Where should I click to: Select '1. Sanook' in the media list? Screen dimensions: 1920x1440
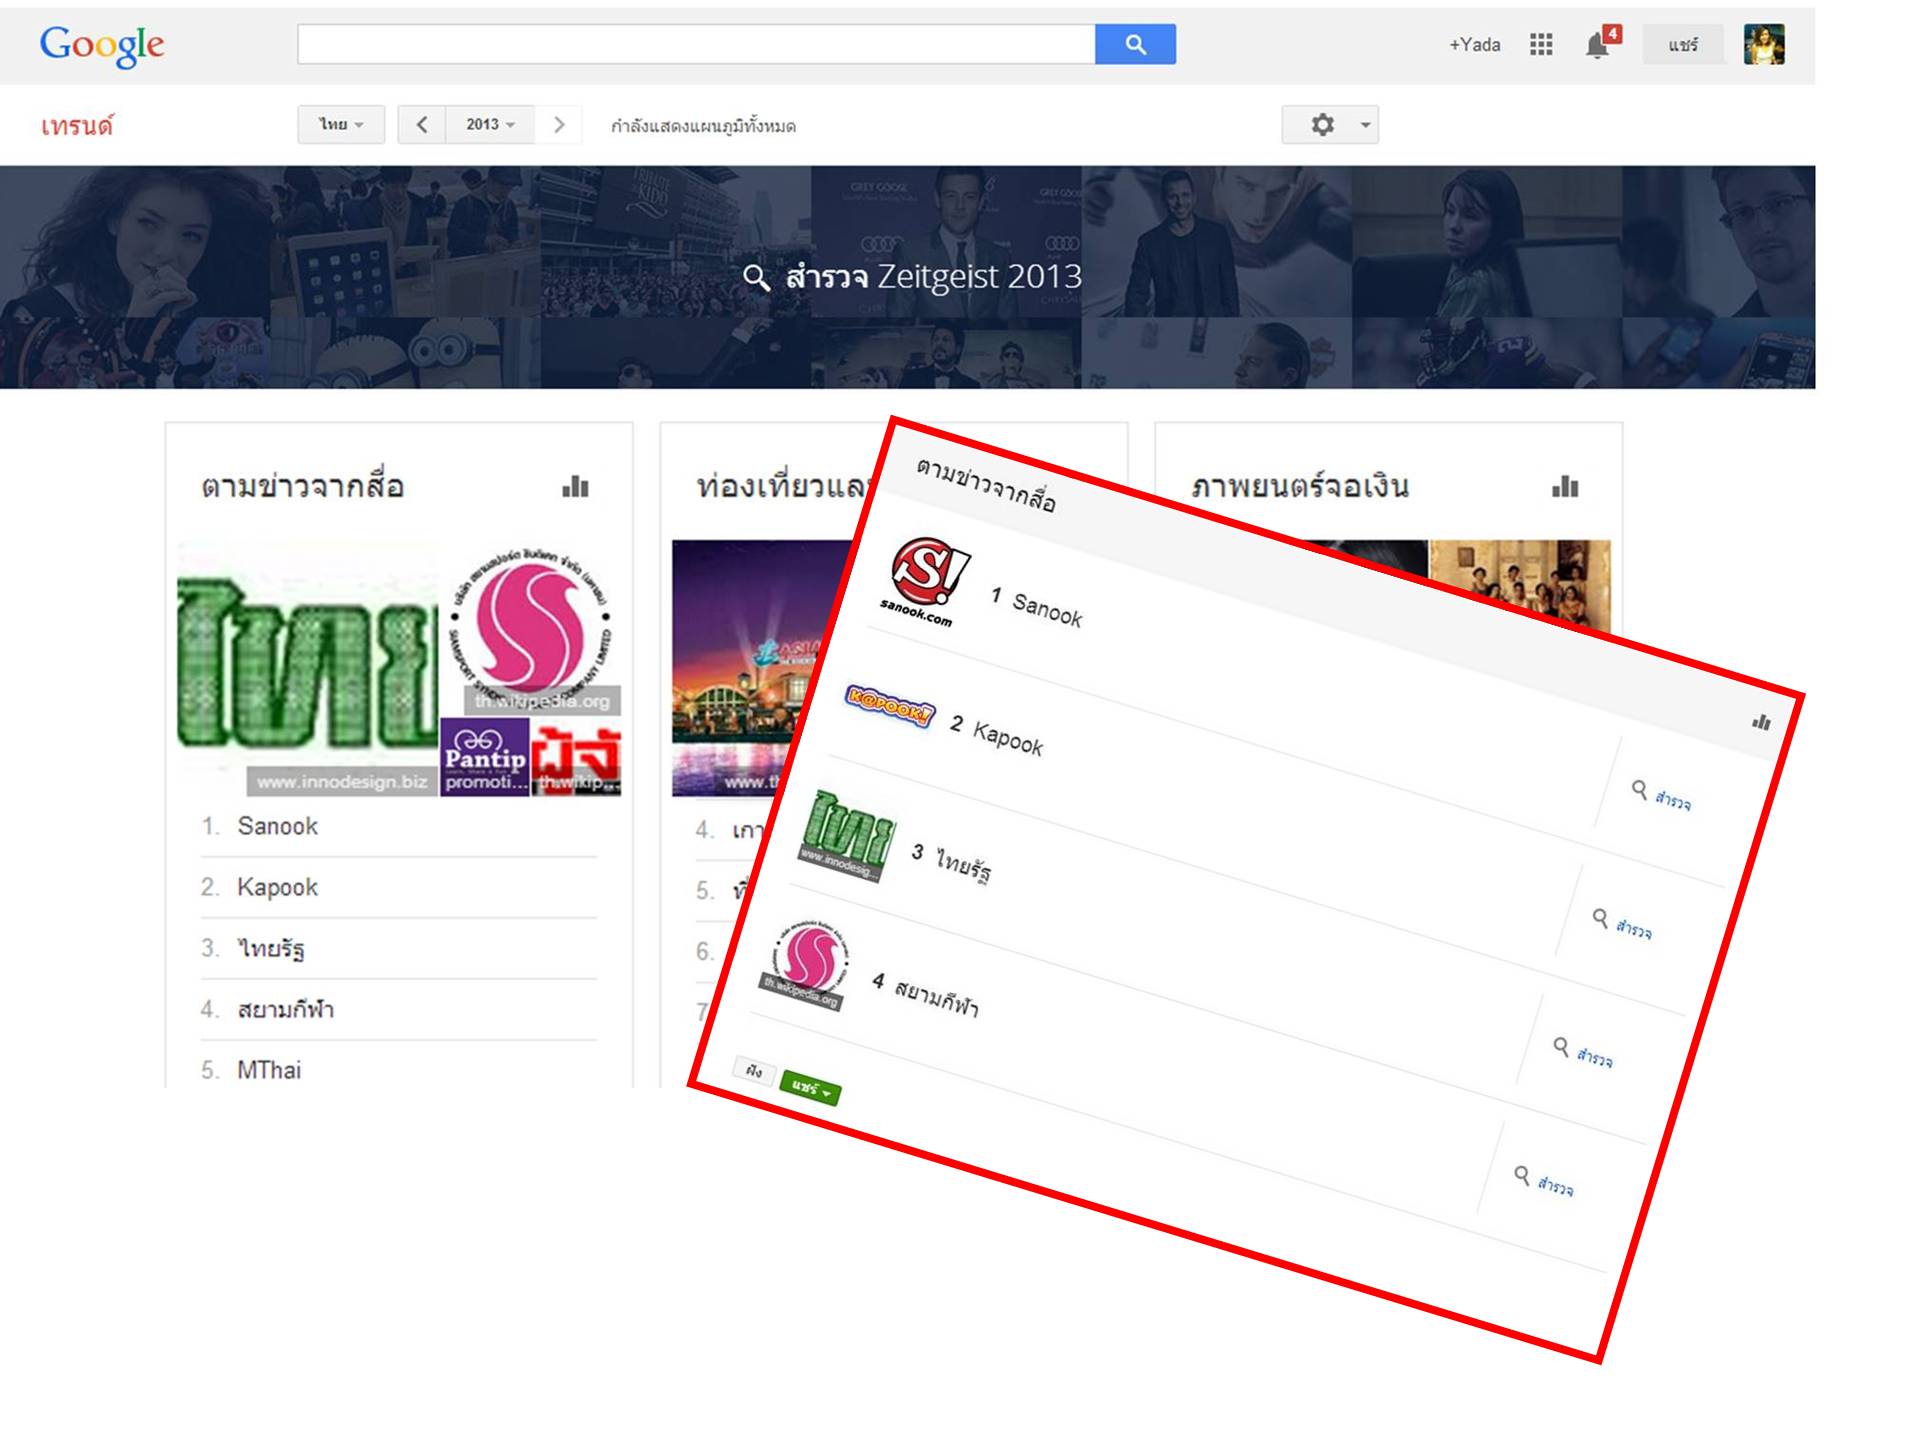[x=398, y=826]
